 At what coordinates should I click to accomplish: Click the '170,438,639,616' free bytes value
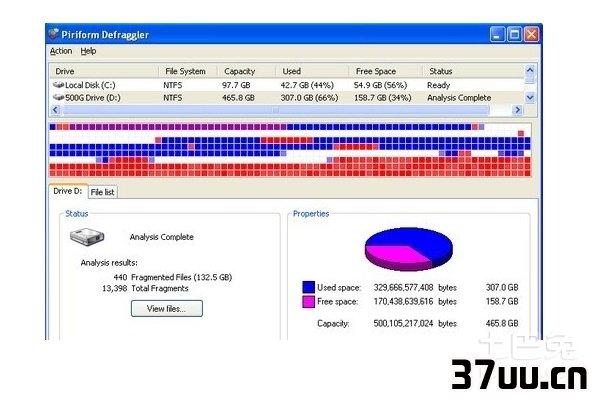[403, 302]
